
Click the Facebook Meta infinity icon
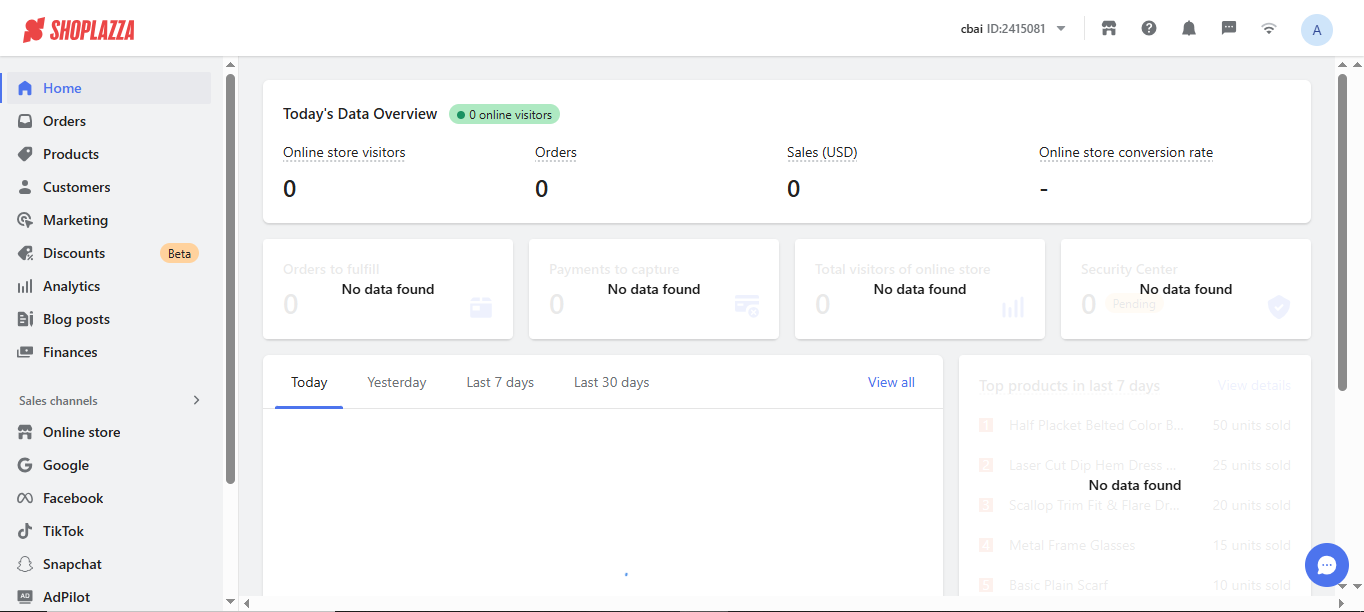point(25,498)
